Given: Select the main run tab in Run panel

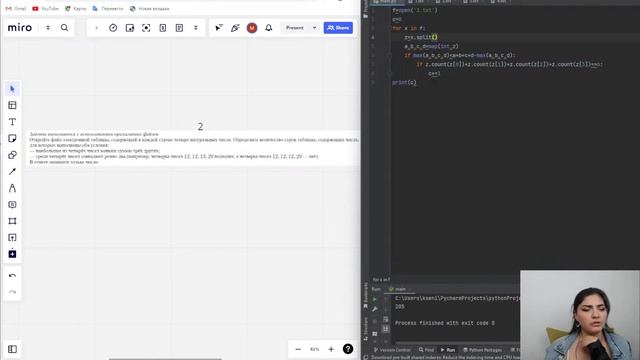Looking at the screenshot, I should point(398,289).
